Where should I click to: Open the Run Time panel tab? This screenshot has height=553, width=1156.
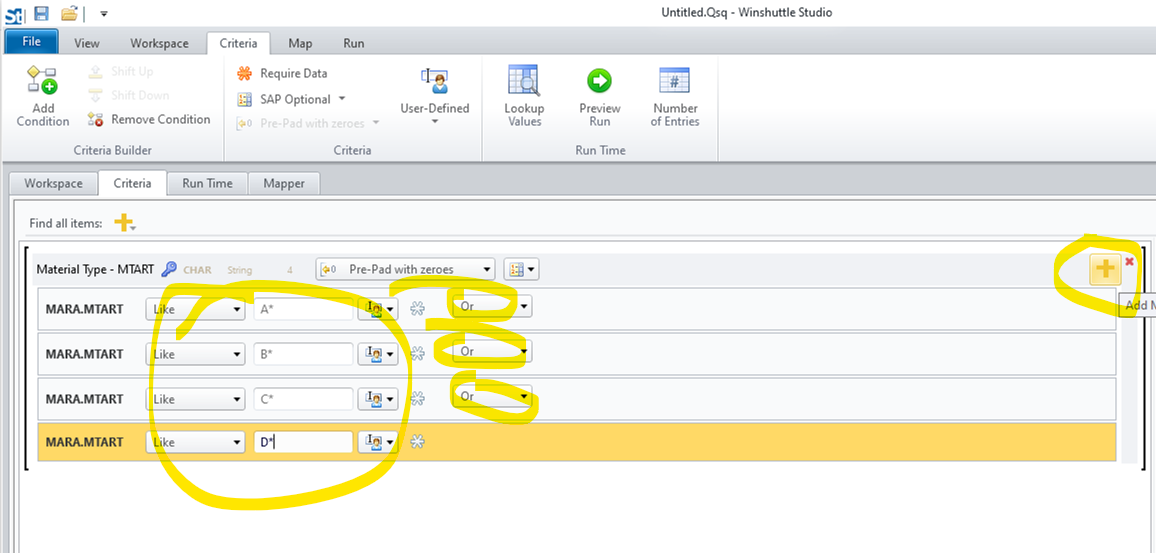pyautogui.click(x=207, y=183)
